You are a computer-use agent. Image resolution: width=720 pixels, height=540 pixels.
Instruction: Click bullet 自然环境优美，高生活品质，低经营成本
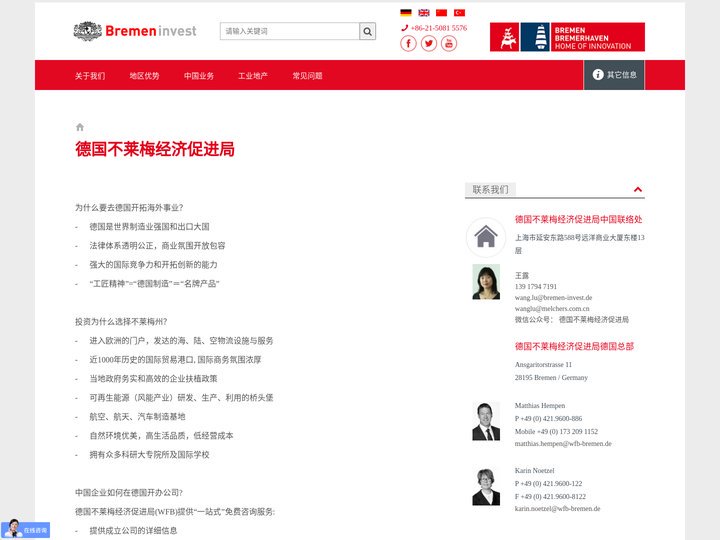162,436
